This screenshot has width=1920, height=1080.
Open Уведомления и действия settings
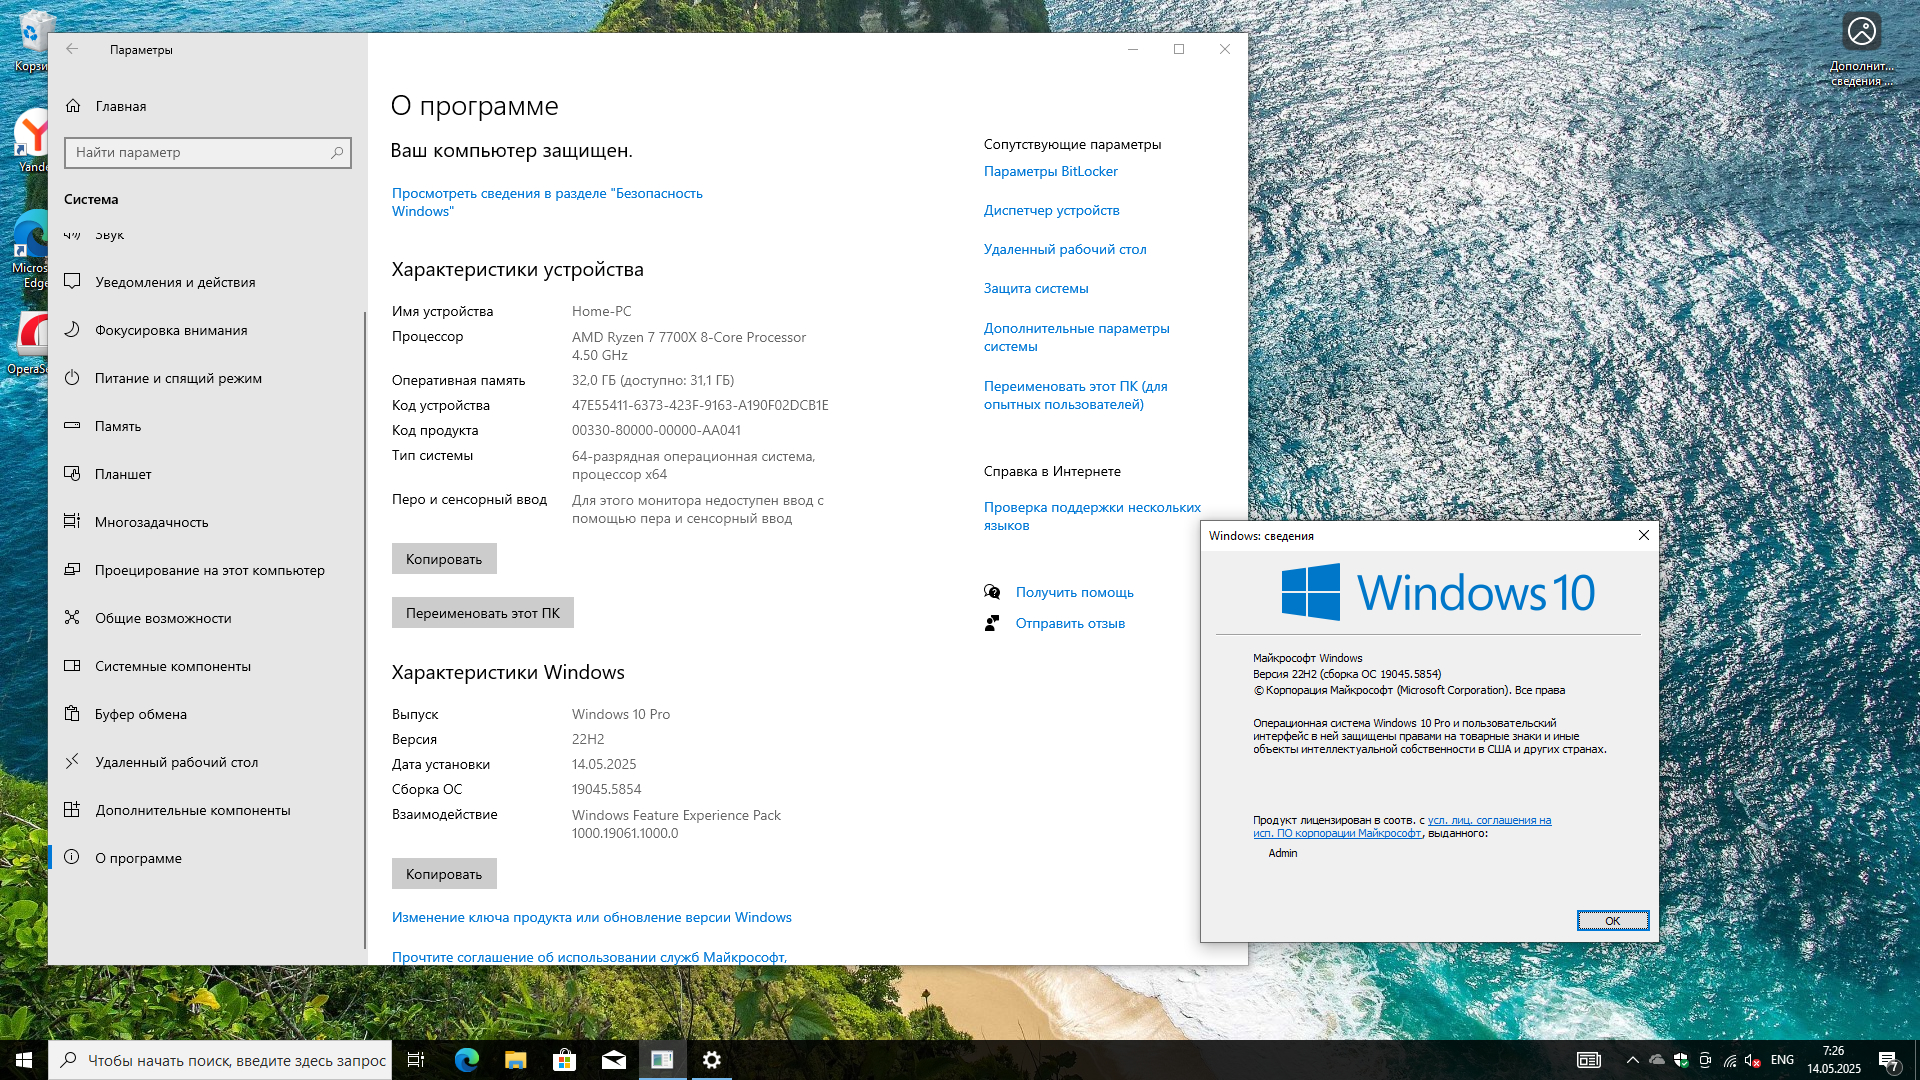coord(175,282)
